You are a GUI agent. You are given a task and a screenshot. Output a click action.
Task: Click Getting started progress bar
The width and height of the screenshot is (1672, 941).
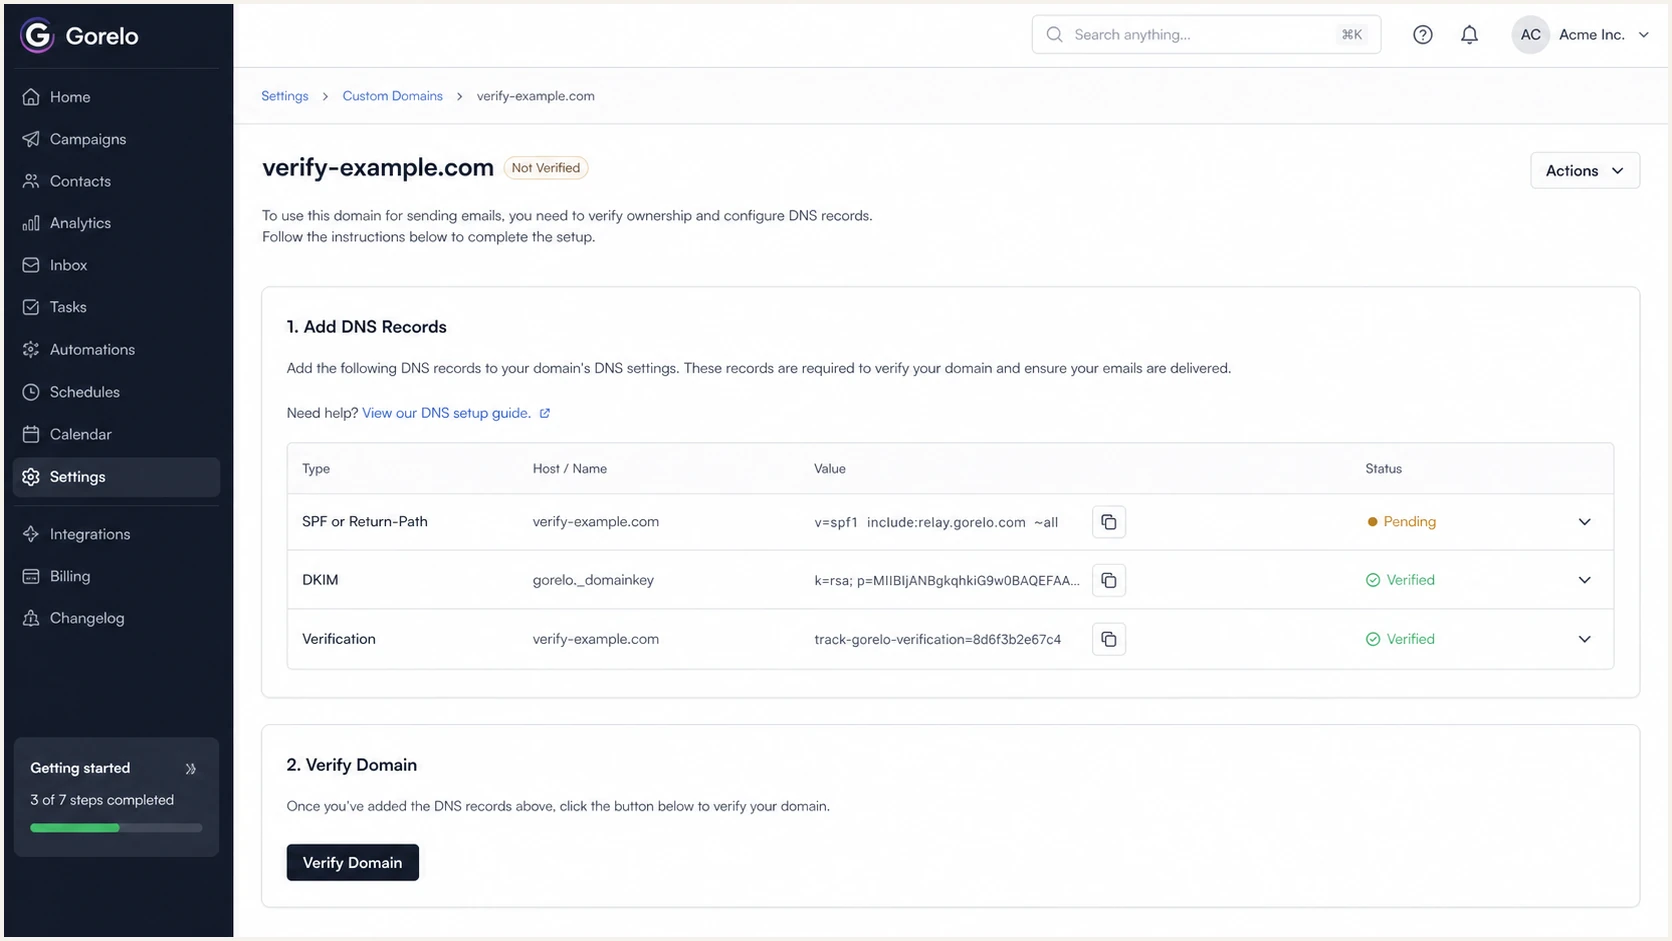(x=116, y=828)
